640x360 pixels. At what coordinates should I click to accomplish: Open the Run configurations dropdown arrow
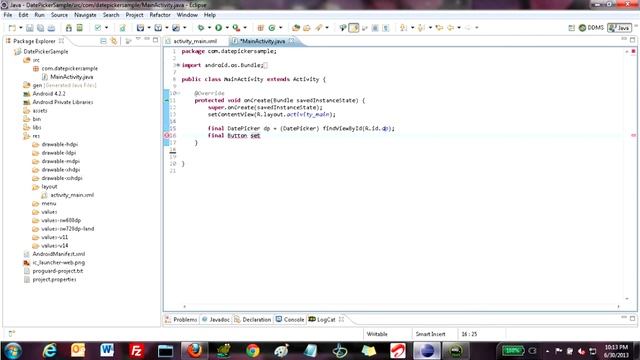[227, 28]
